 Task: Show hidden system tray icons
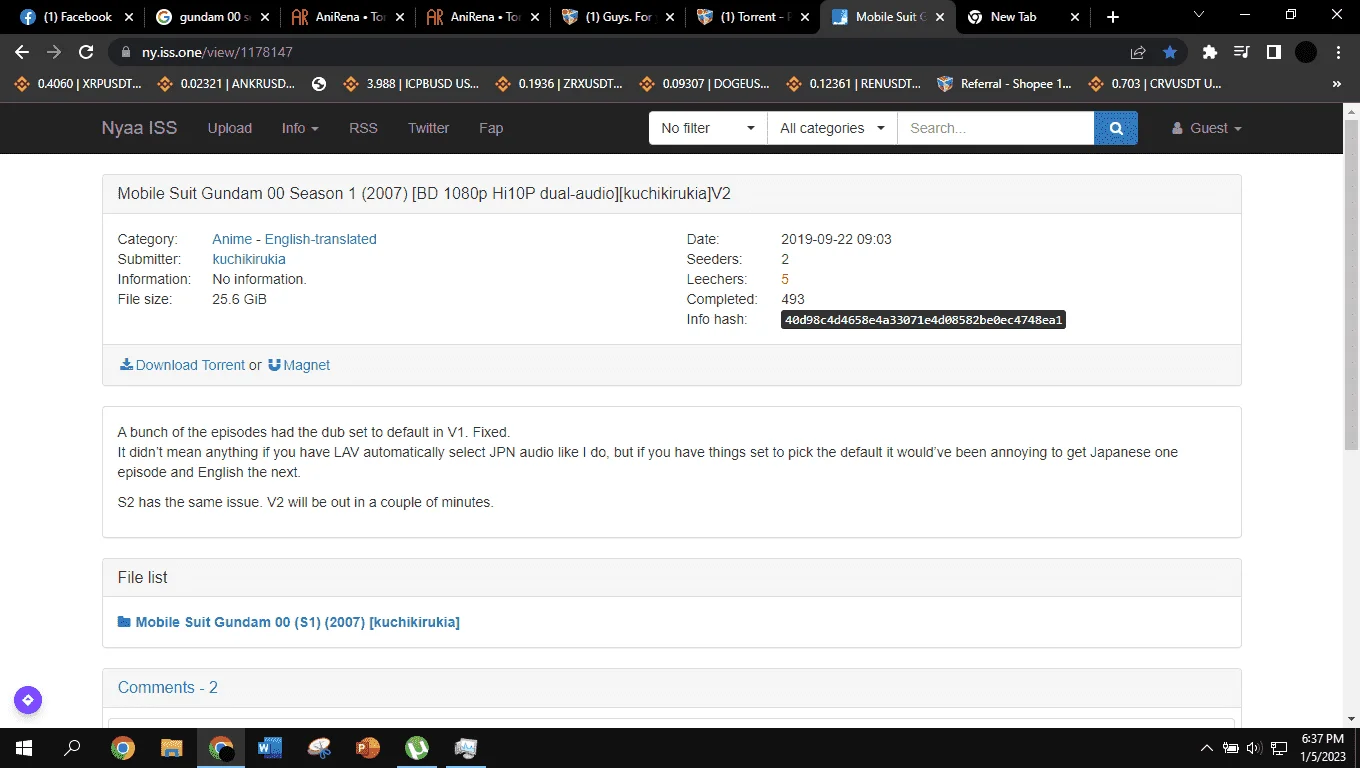coord(1207,748)
